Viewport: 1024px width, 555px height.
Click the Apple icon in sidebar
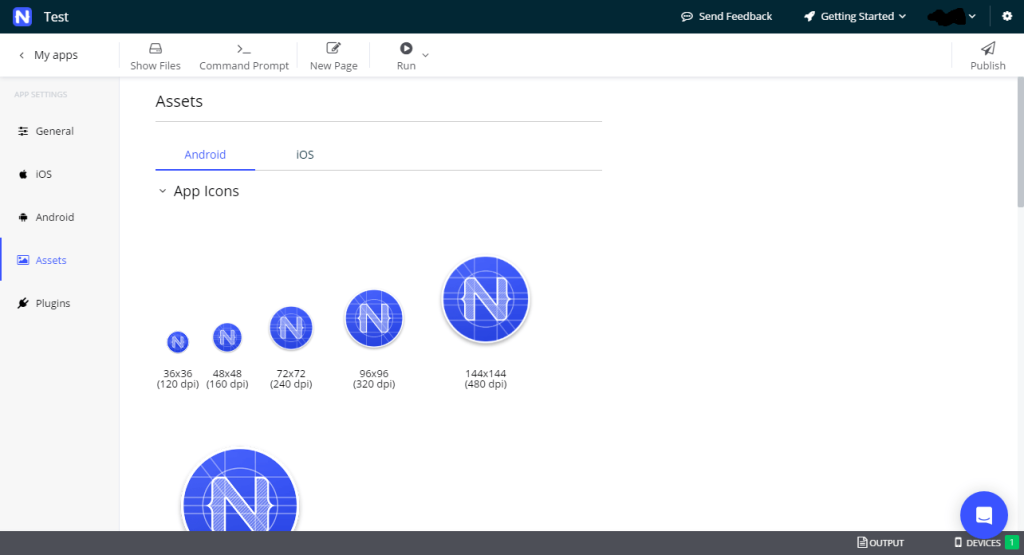(23, 174)
